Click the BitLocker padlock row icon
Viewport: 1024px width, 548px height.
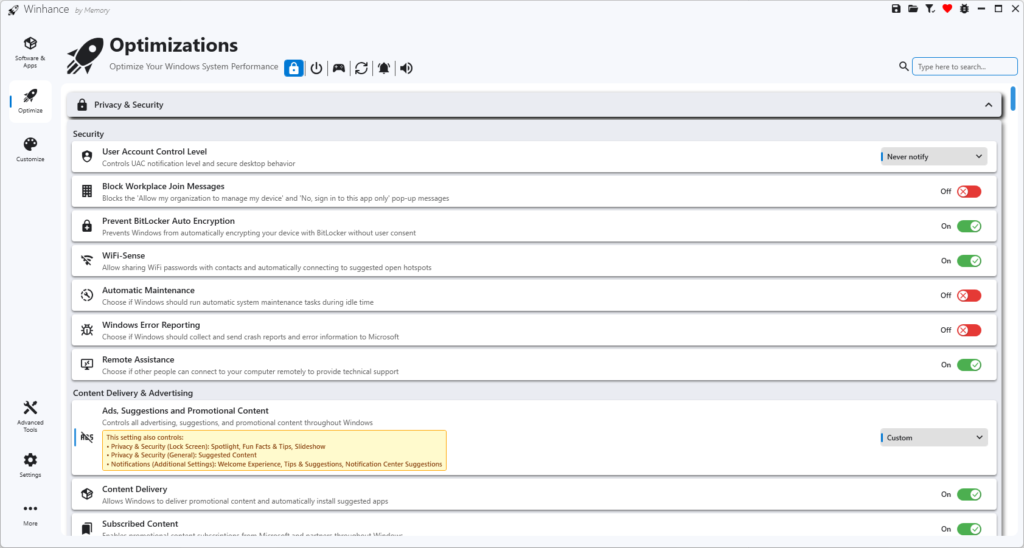coord(87,226)
